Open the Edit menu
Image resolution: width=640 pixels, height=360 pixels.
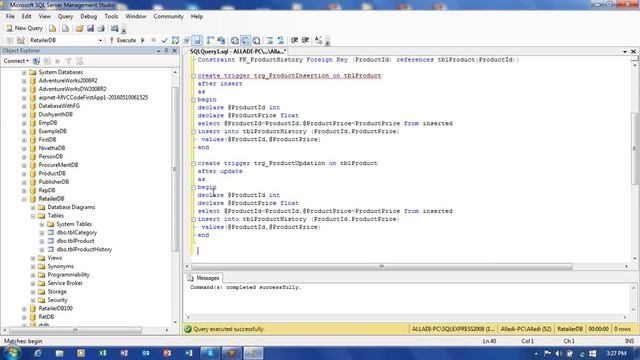click(x=27, y=16)
